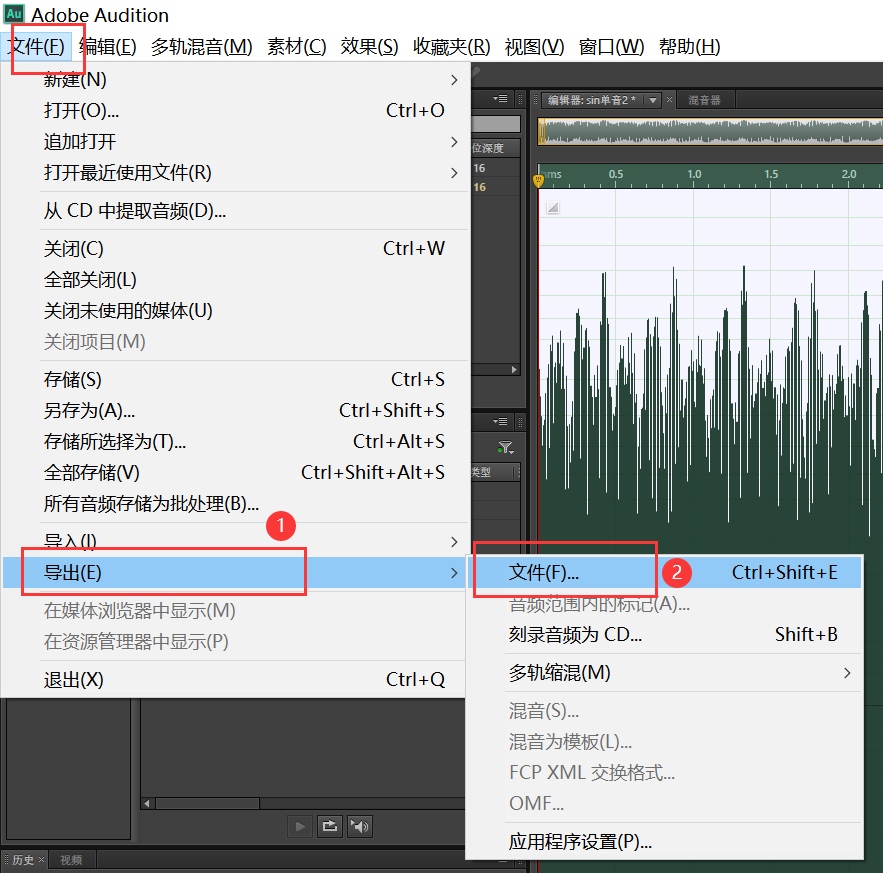Screen dimensions: 883x873
Task: Open the 视图(V) menu
Action: coord(534,47)
